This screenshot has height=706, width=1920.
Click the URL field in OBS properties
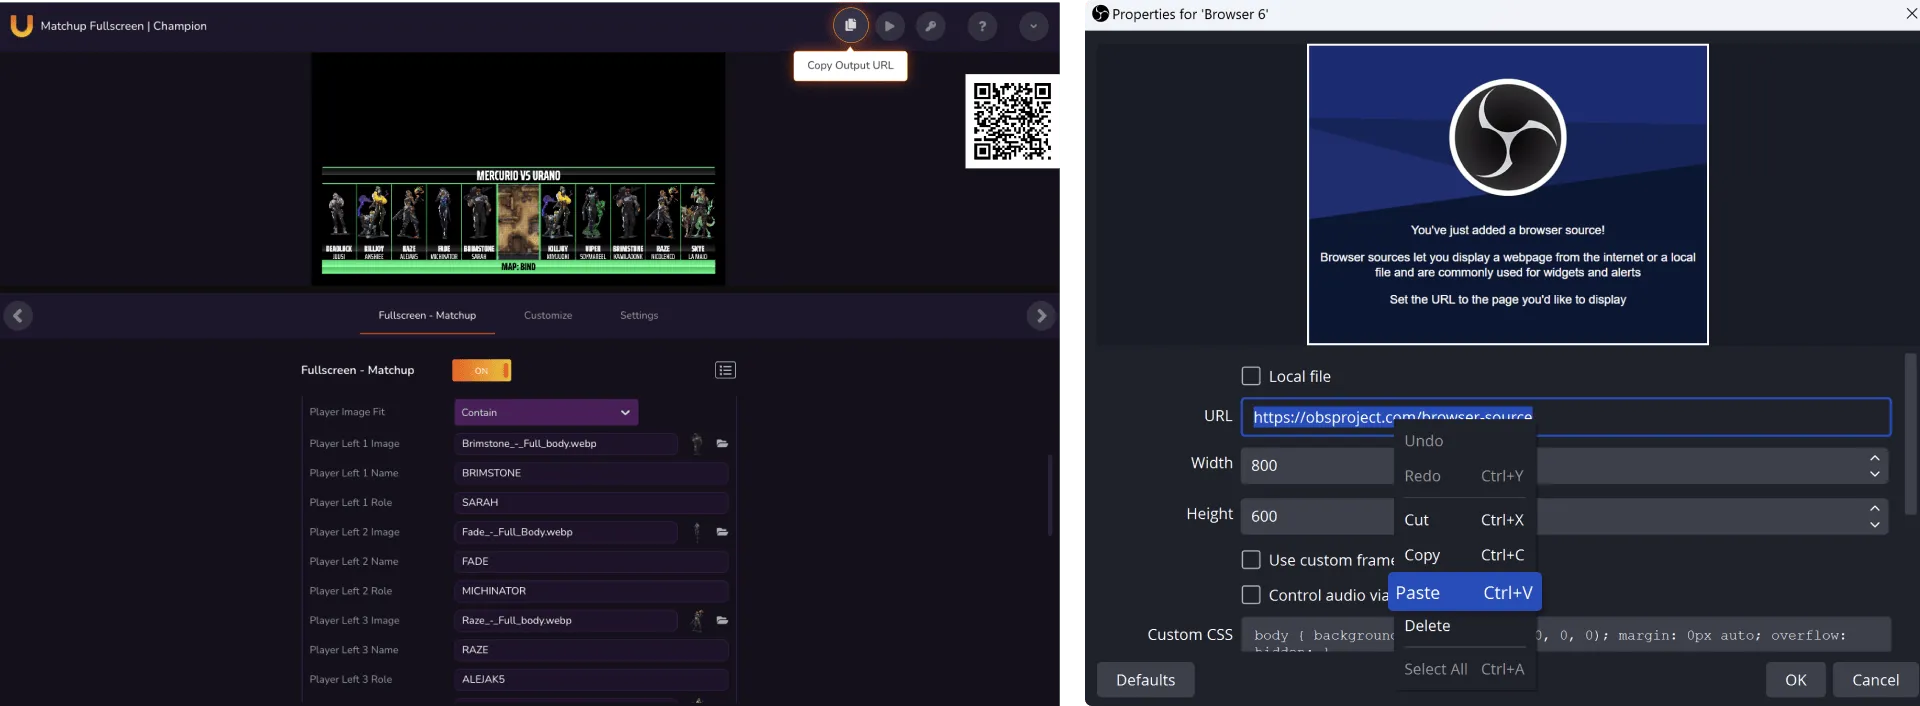1566,417
